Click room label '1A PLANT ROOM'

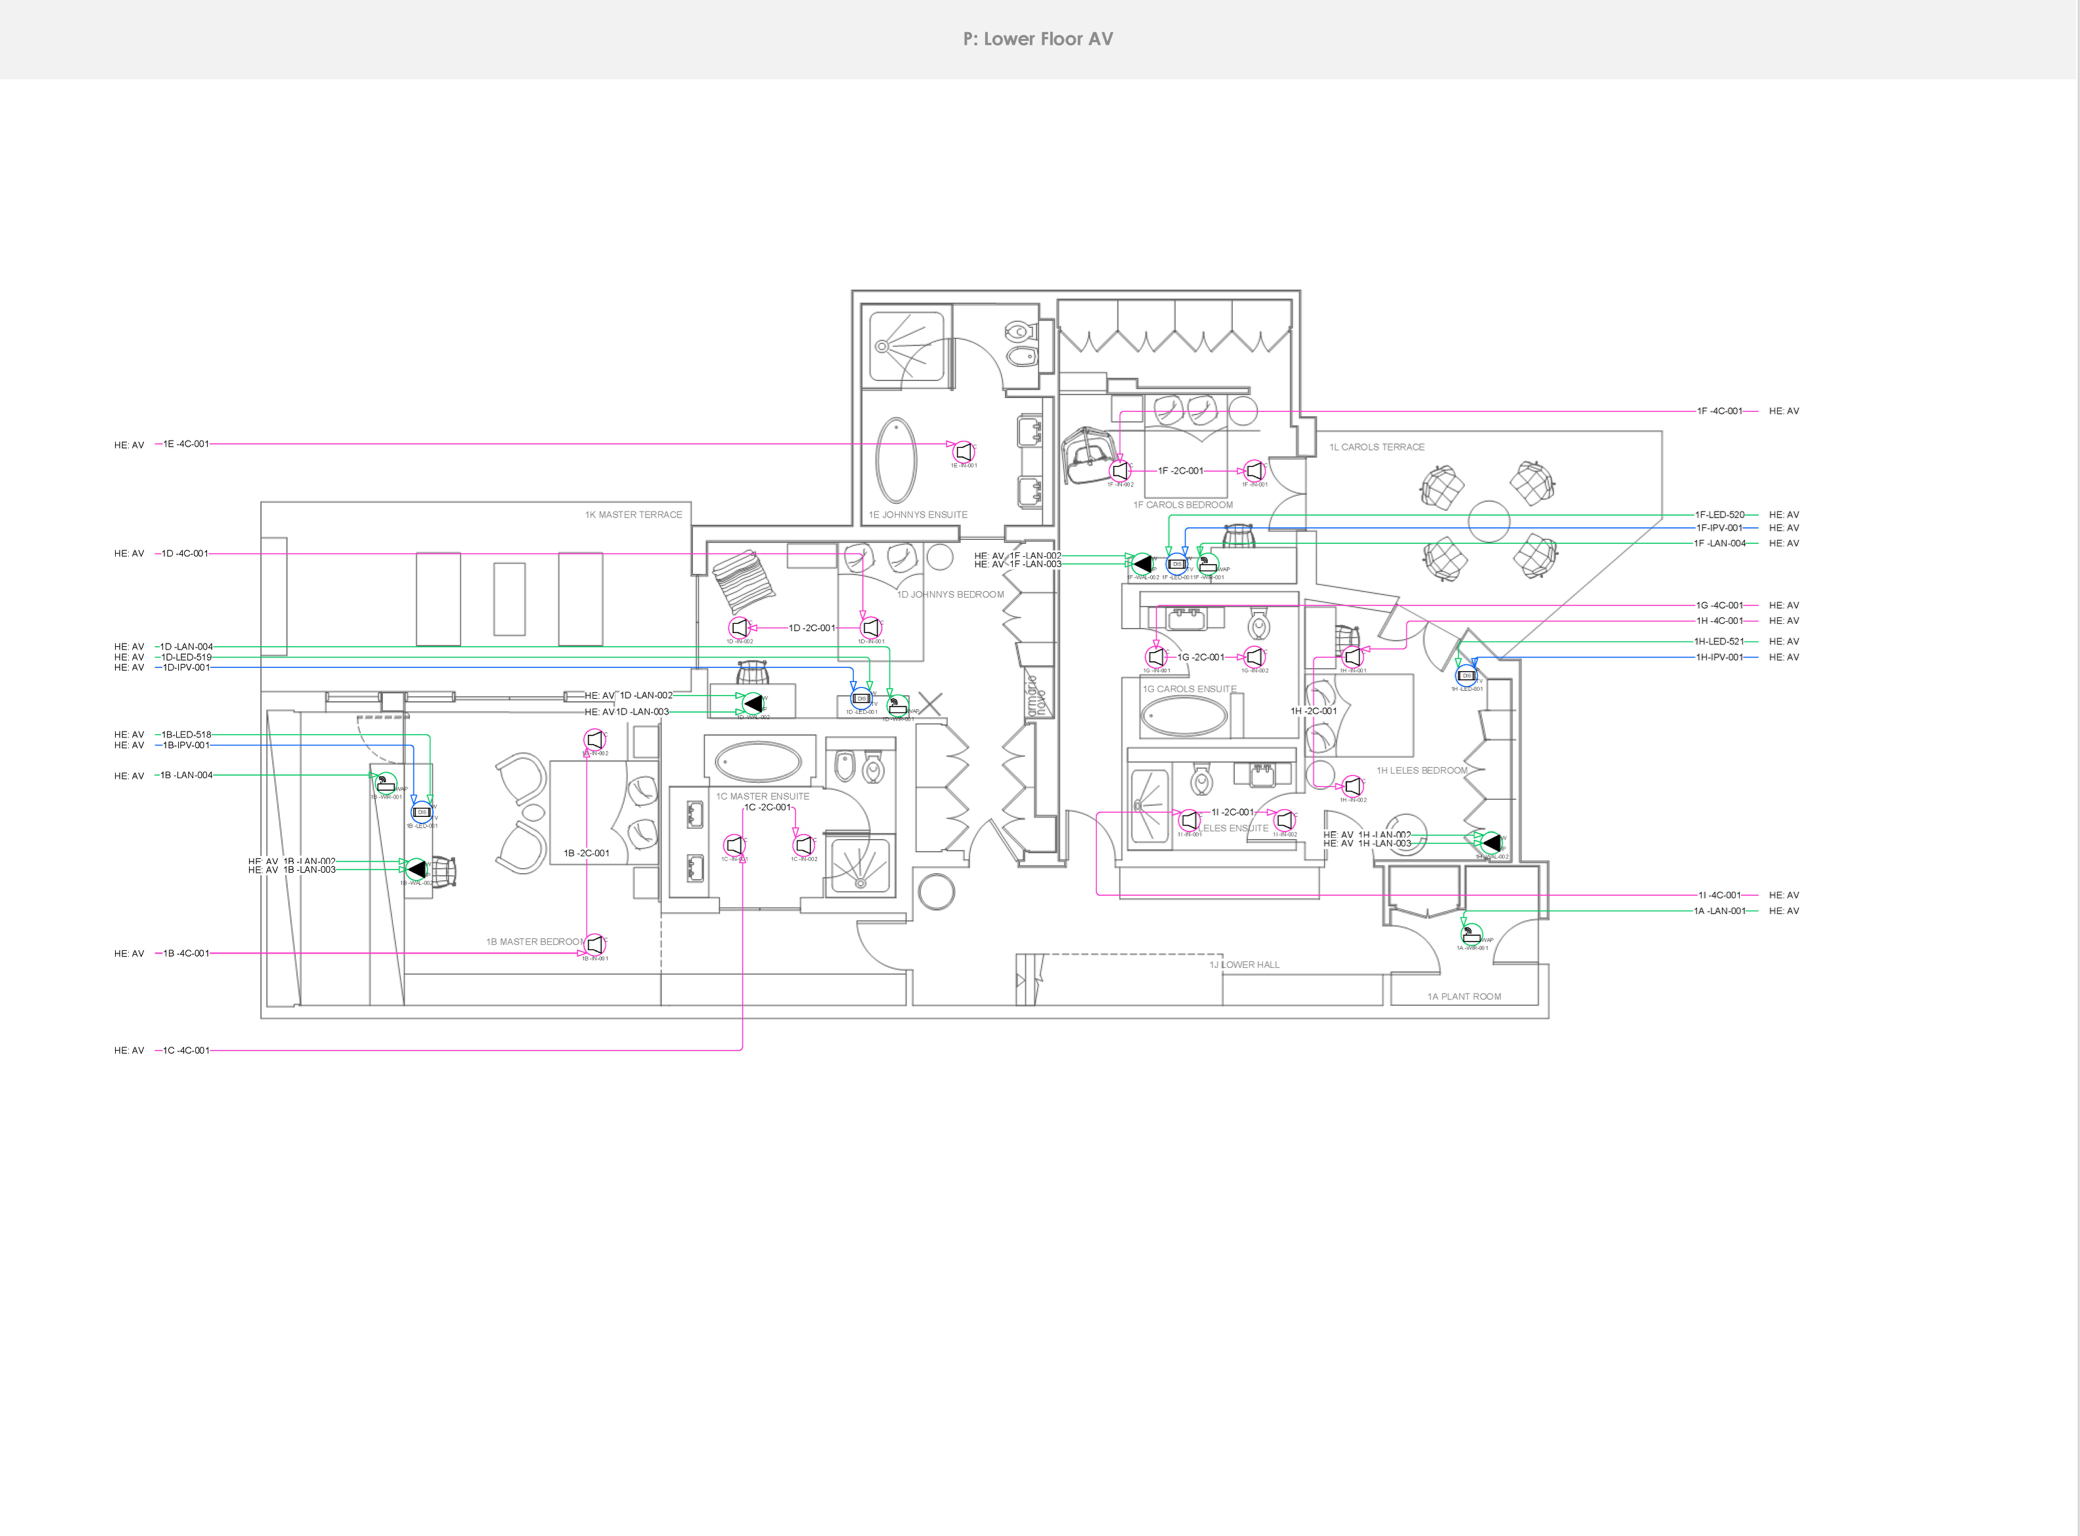tap(1464, 996)
